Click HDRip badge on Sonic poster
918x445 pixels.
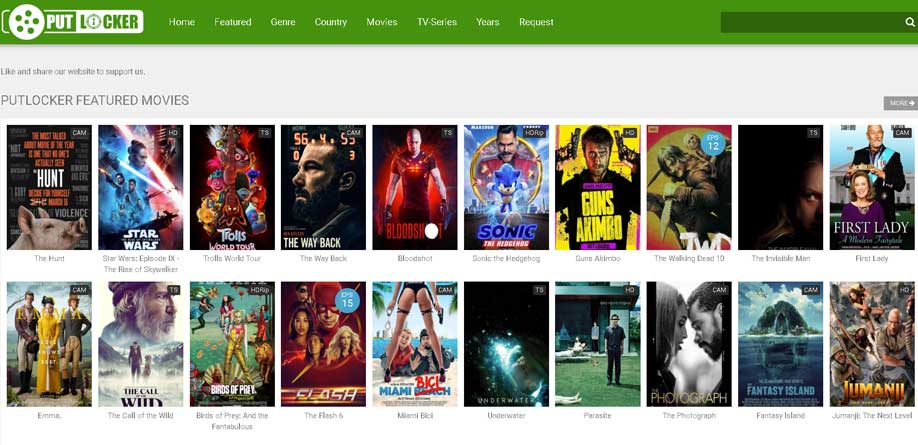[534, 133]
